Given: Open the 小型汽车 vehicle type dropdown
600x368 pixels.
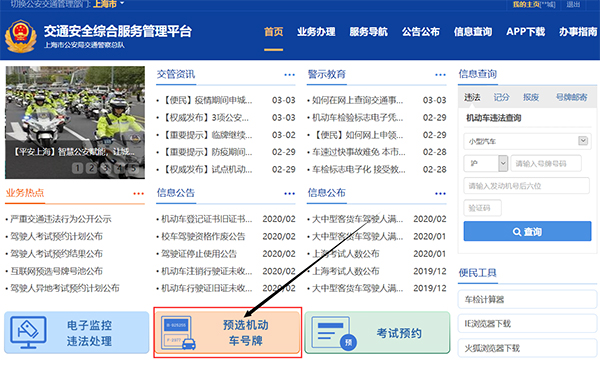Looking at the screenshot, I should click(x=527, y=141).
